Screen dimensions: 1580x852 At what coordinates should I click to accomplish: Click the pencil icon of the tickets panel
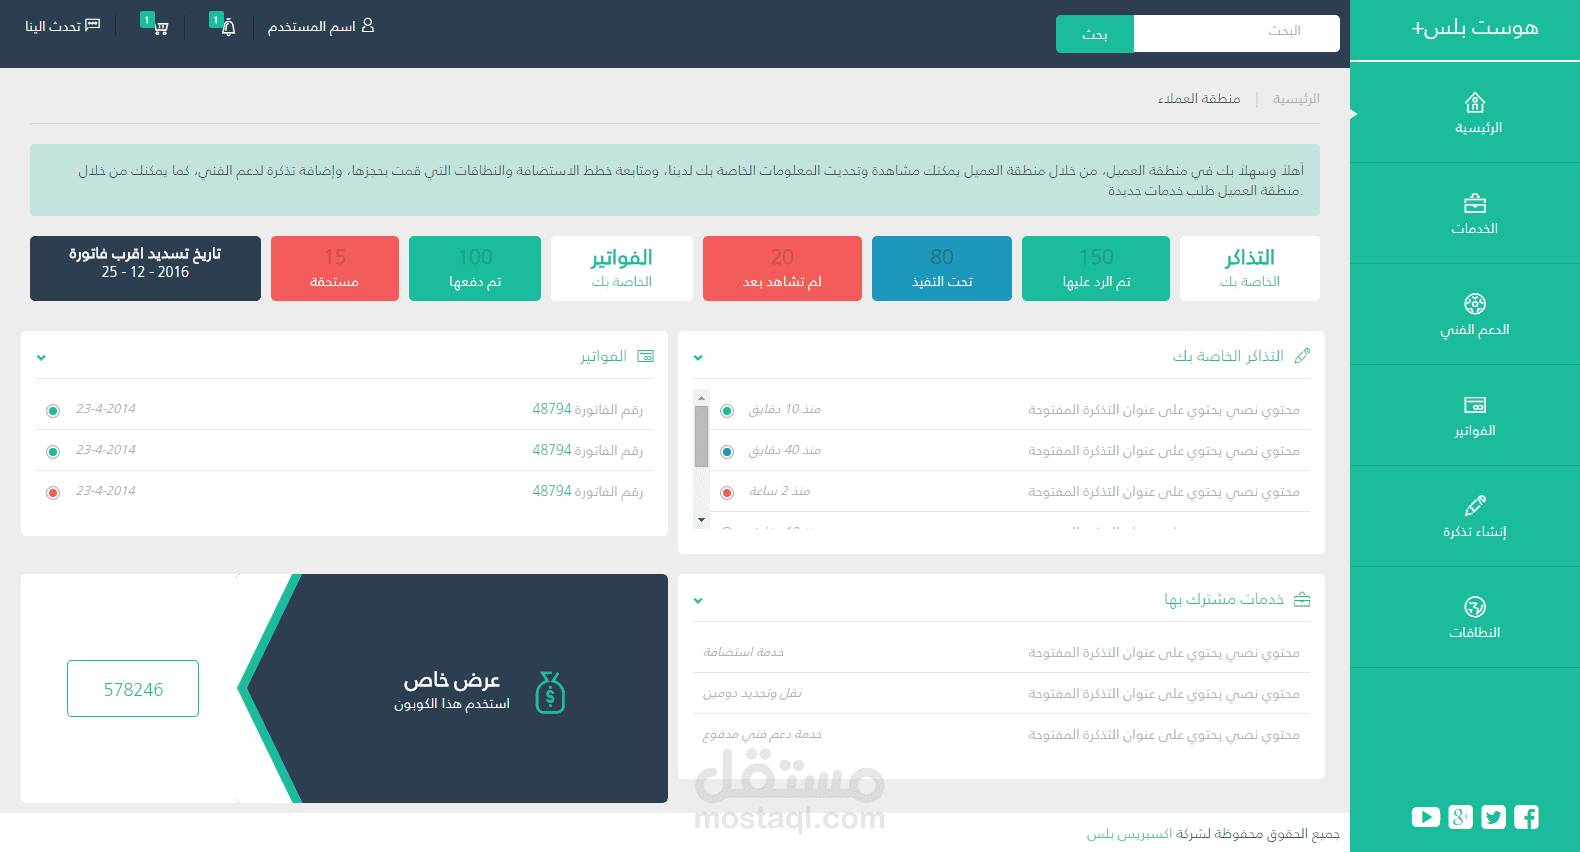pos(1302,356)
